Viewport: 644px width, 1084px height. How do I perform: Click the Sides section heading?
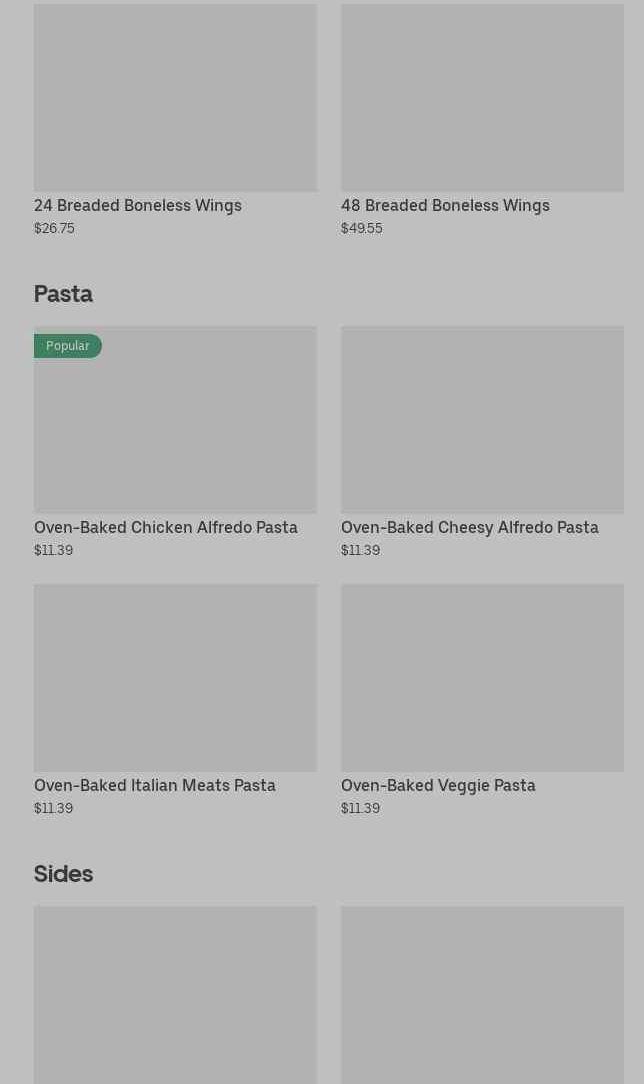tap(63, 873)
